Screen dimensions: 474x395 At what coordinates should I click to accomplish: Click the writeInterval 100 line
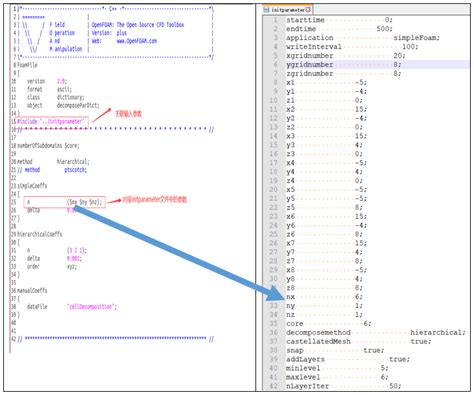click(352, 47)
